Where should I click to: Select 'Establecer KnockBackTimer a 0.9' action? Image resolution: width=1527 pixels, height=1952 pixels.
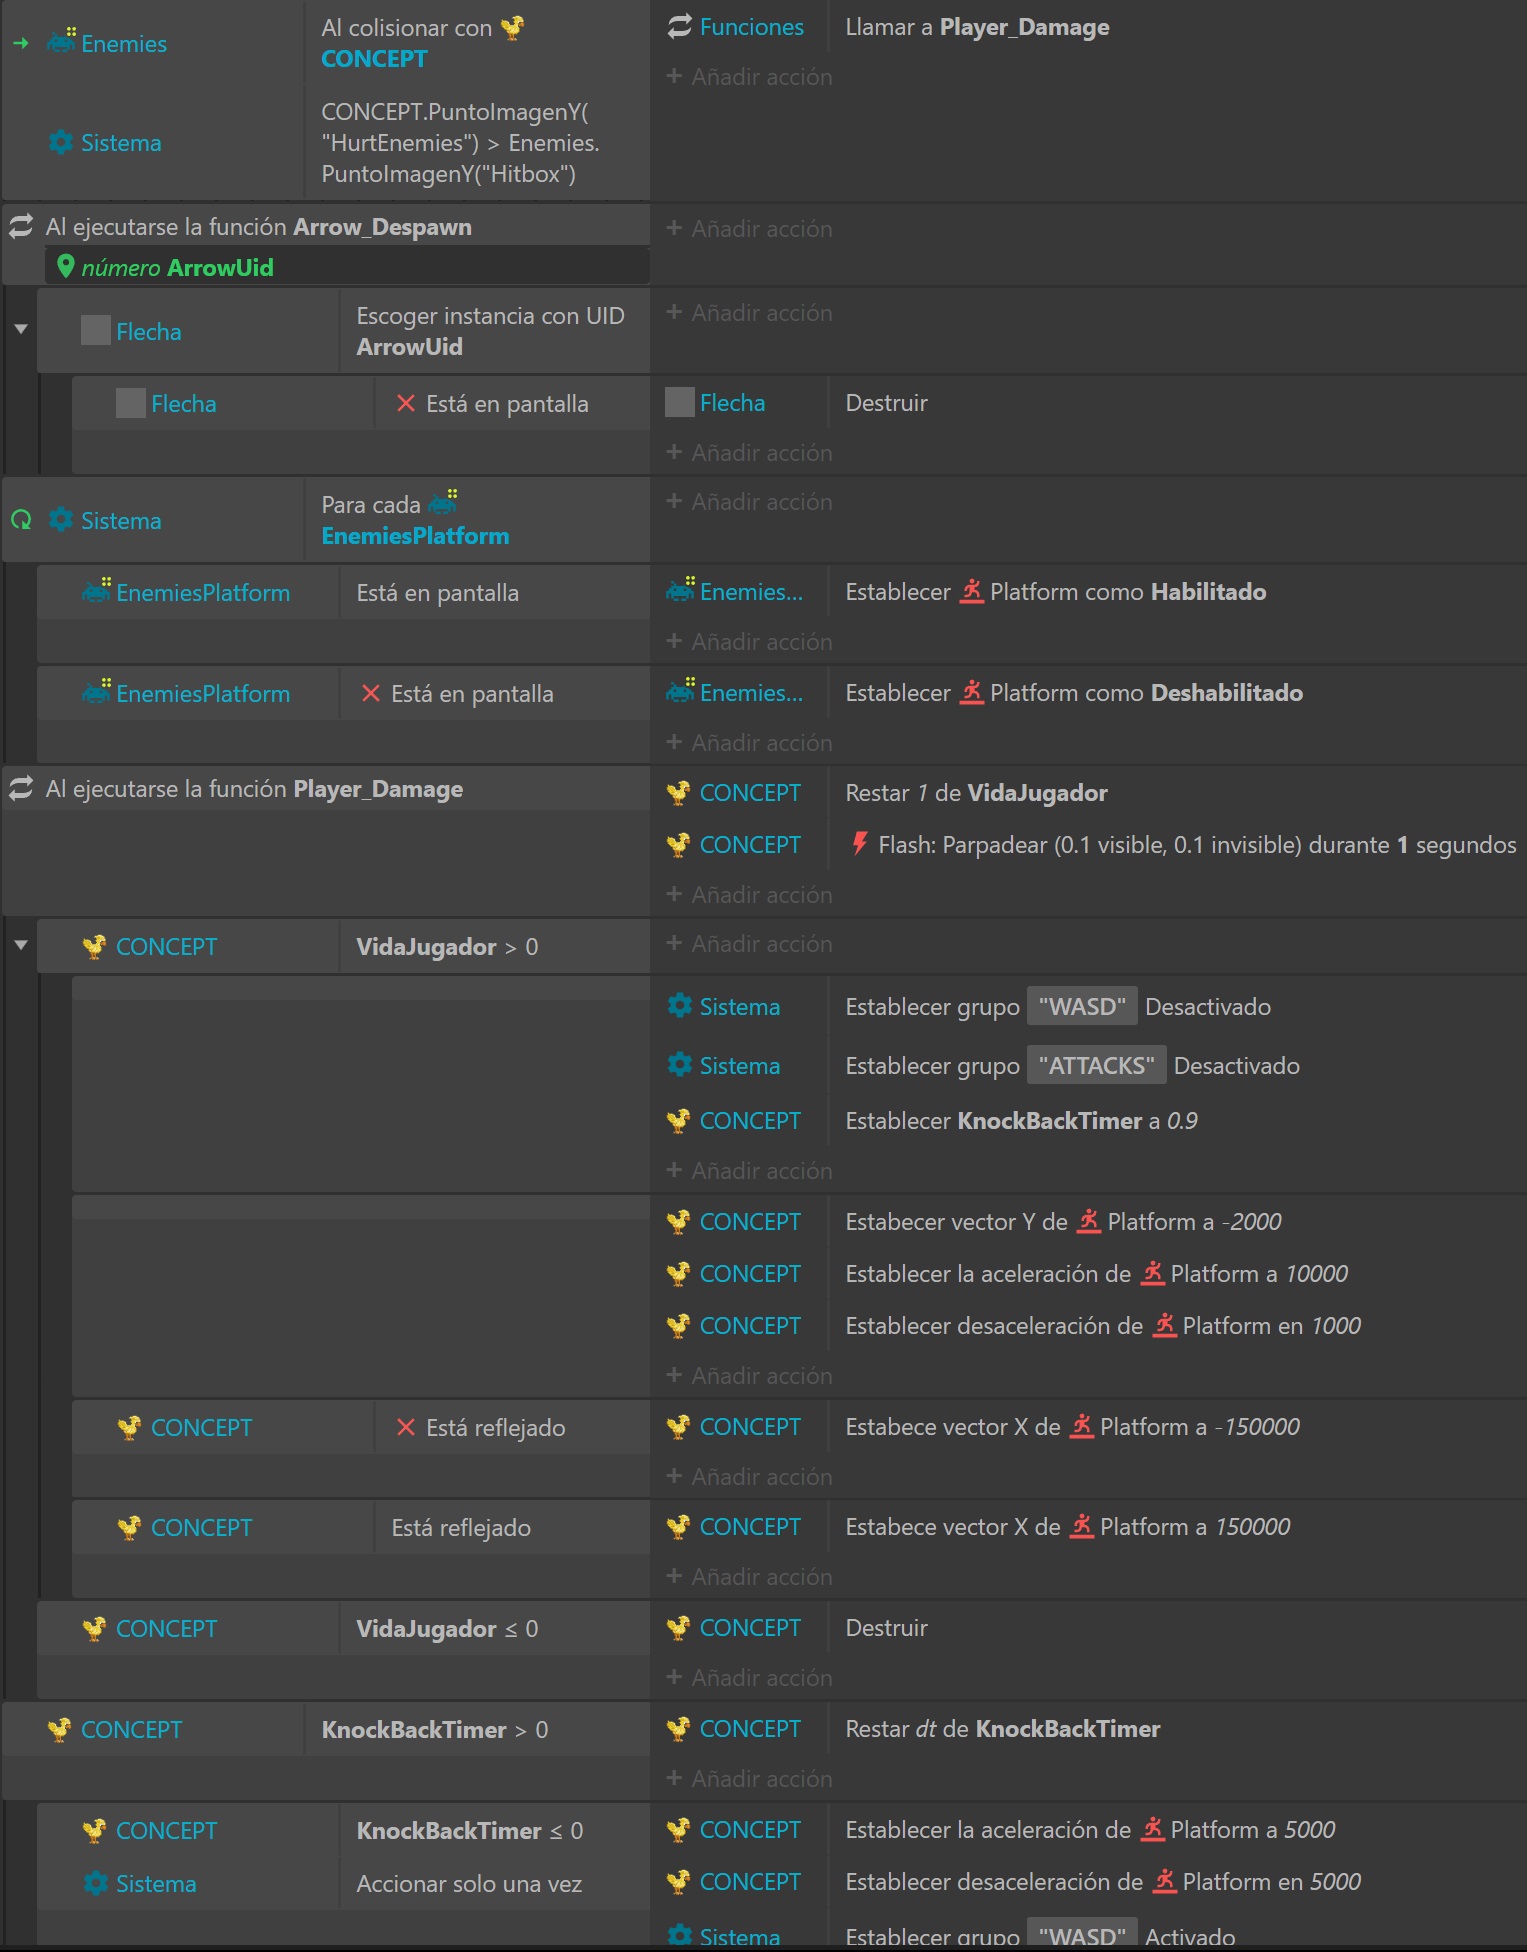(1021, 1121)
